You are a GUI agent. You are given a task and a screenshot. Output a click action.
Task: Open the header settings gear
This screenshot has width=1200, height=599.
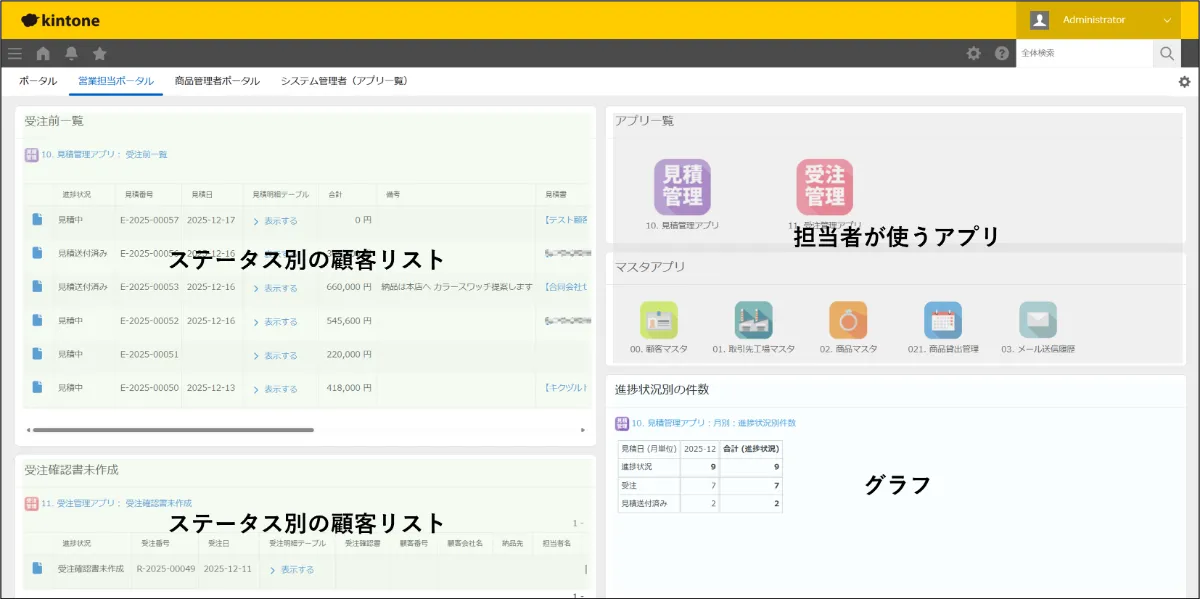[973, 53]
